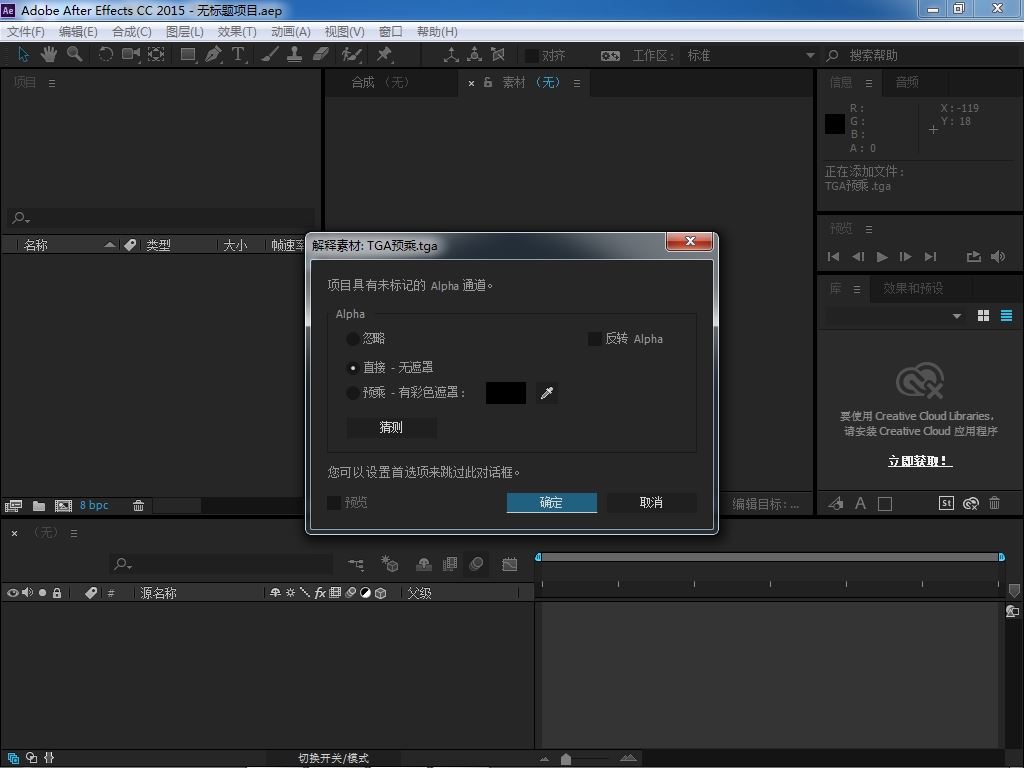Click 切换开关/模式 in timeline
1024x768 pixels.
[333, 758]
